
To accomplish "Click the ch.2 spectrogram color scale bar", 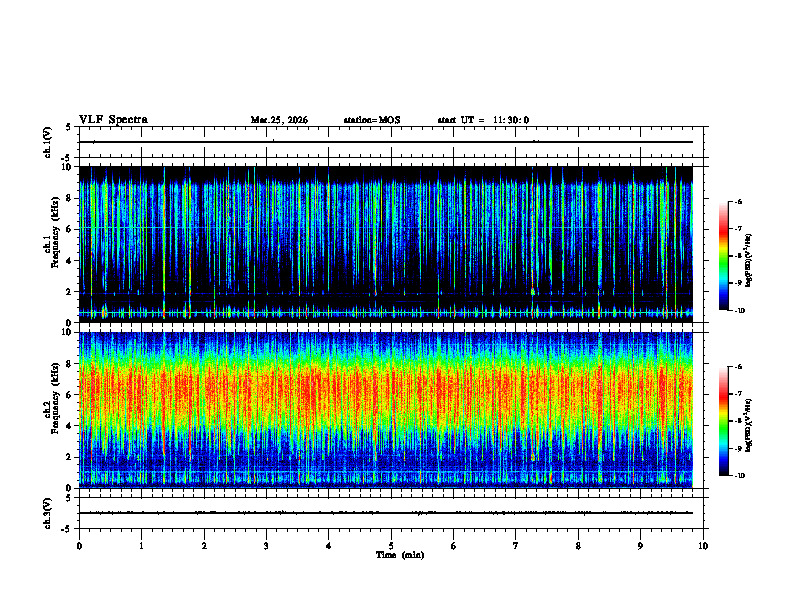I will [x=724, y=421].
